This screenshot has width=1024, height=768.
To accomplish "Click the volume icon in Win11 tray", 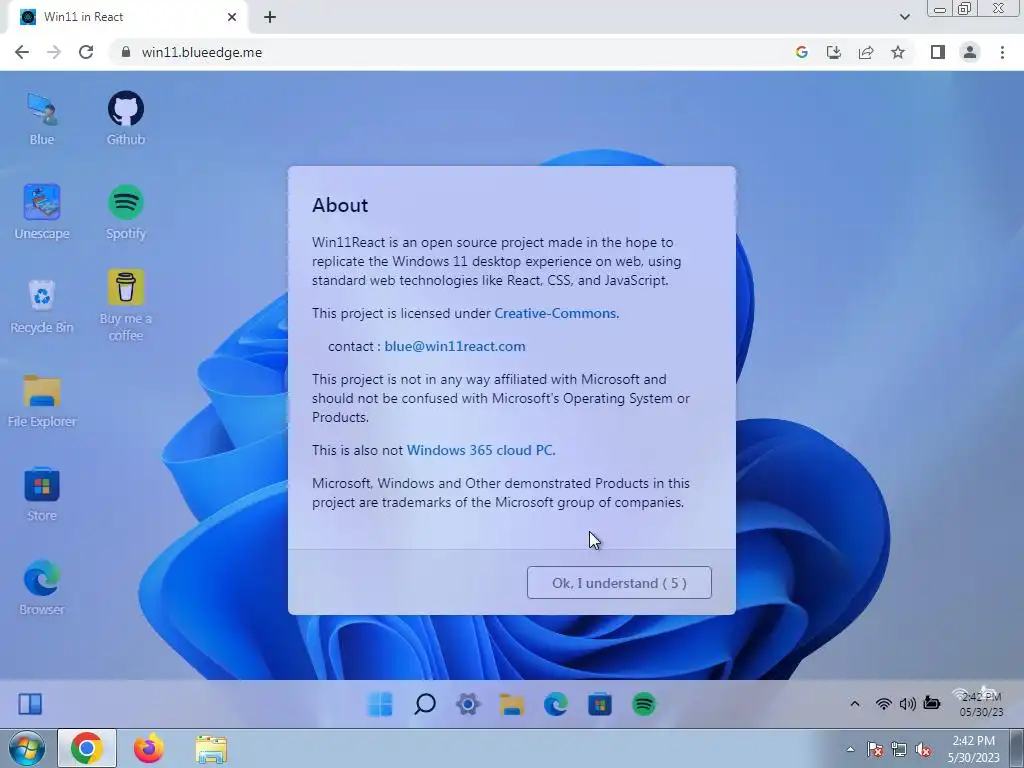I will click(x=907, y=703).
